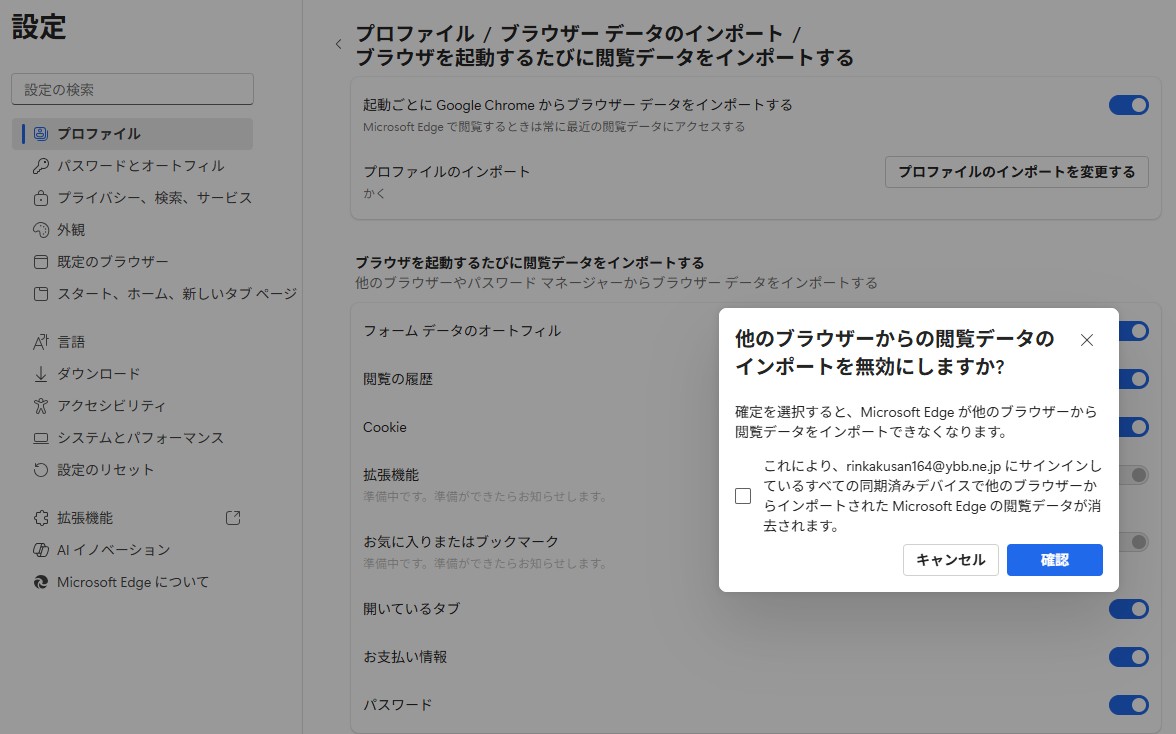Toggle Google Chrome import on every launch

1128,105
